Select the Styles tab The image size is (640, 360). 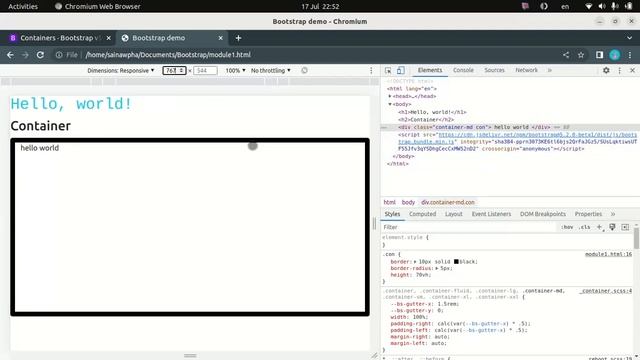392,214
